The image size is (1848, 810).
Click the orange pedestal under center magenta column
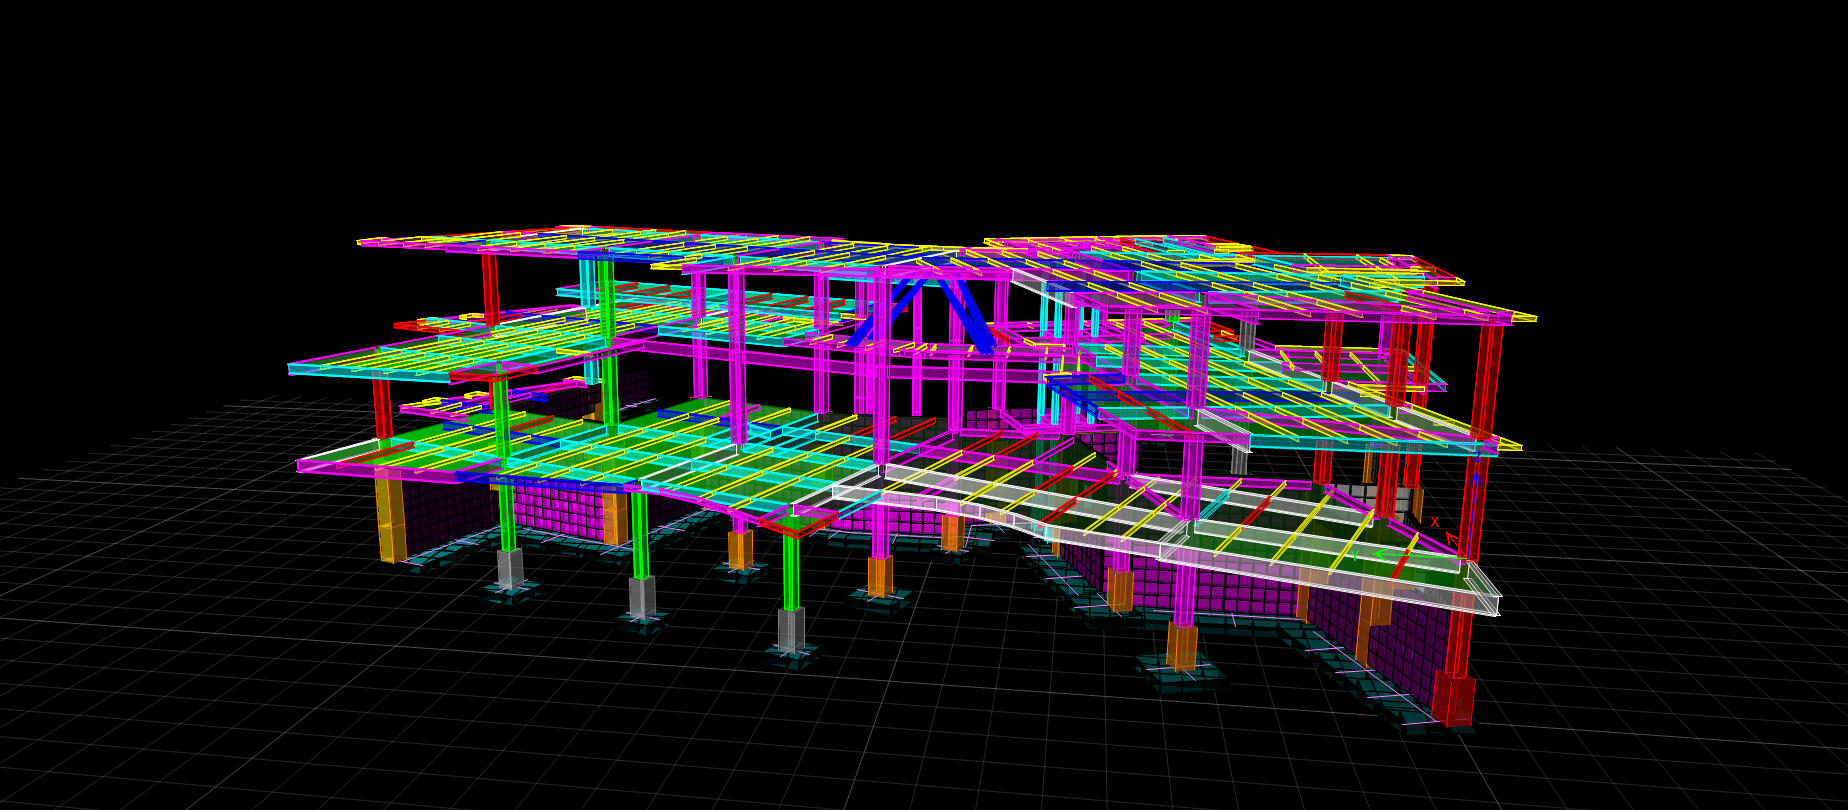[x=879, y=576]
